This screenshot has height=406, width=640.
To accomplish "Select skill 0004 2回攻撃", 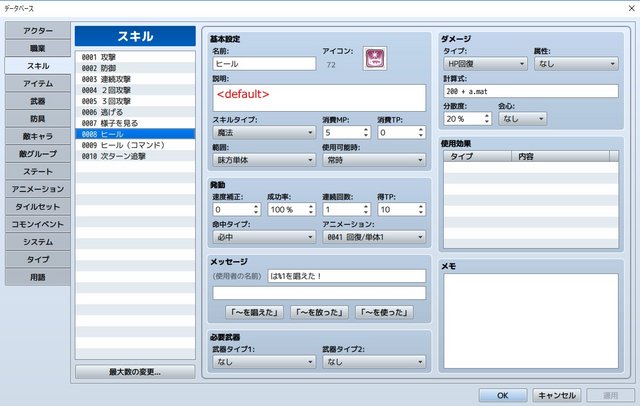I will point(135,90).
